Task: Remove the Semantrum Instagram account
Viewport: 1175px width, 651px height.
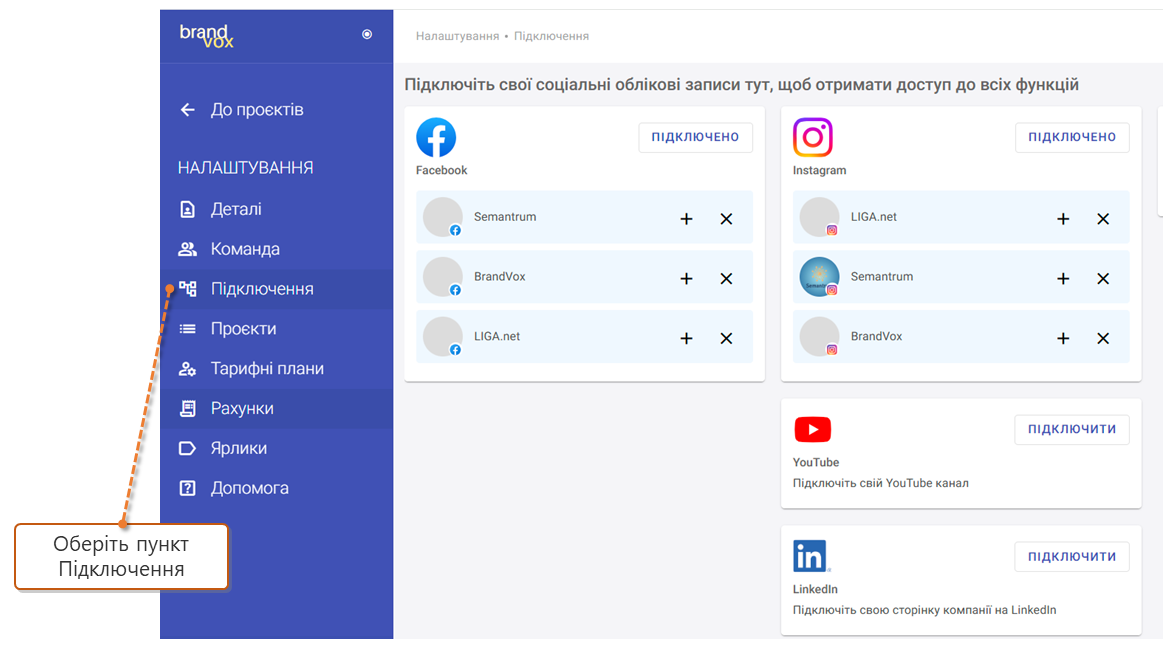Action: pyautogui.click(x=1103, y=279)
